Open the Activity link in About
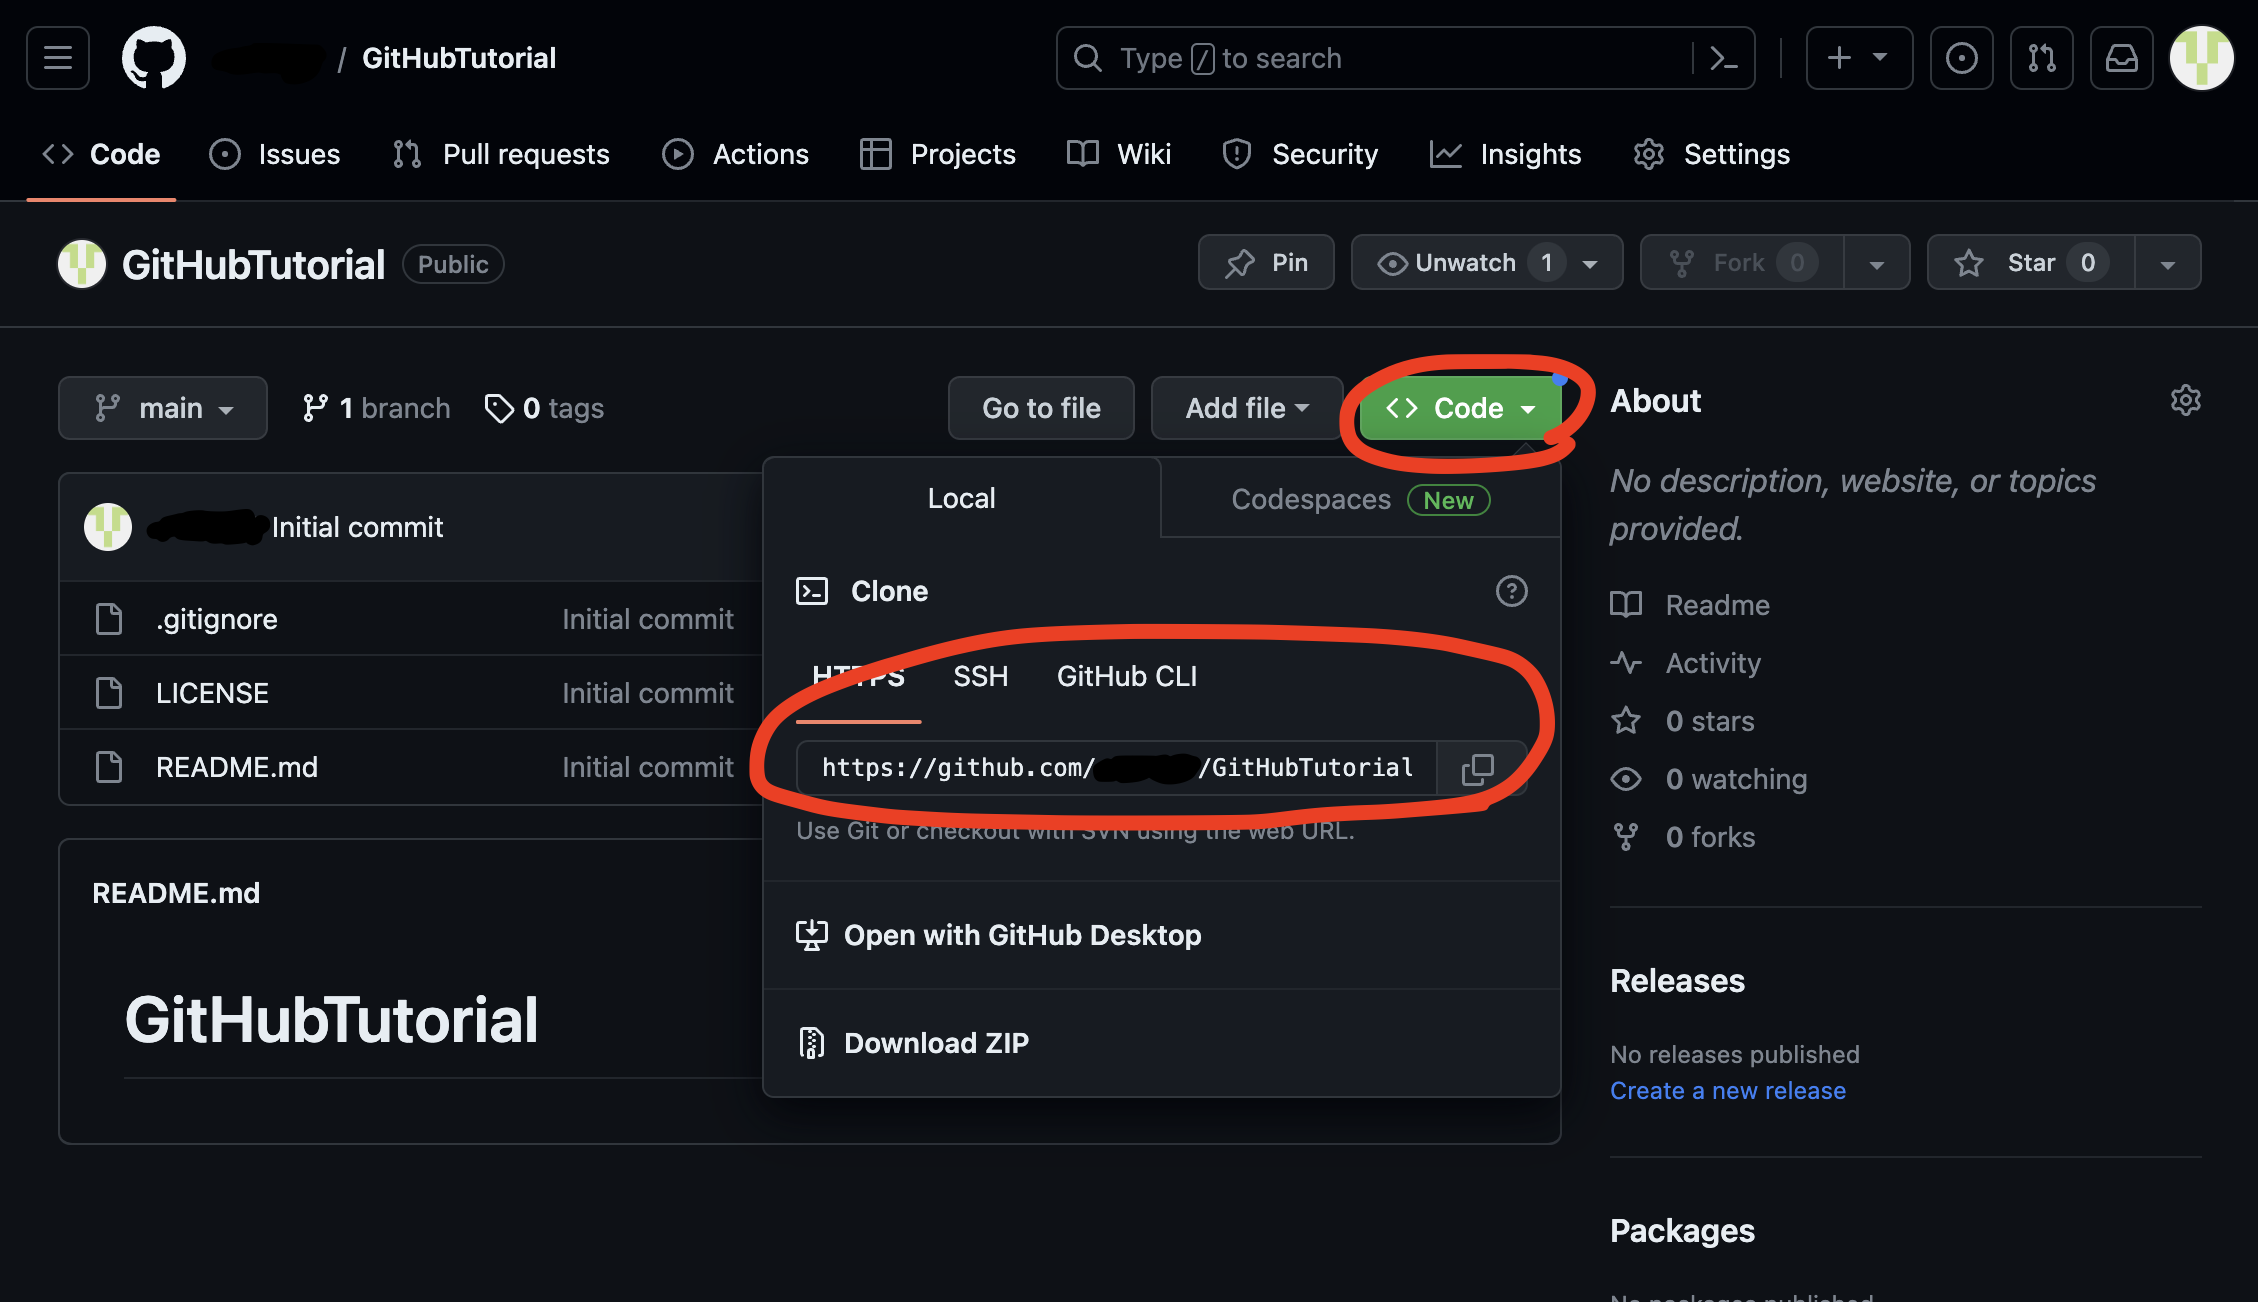 click(1686, 663)
